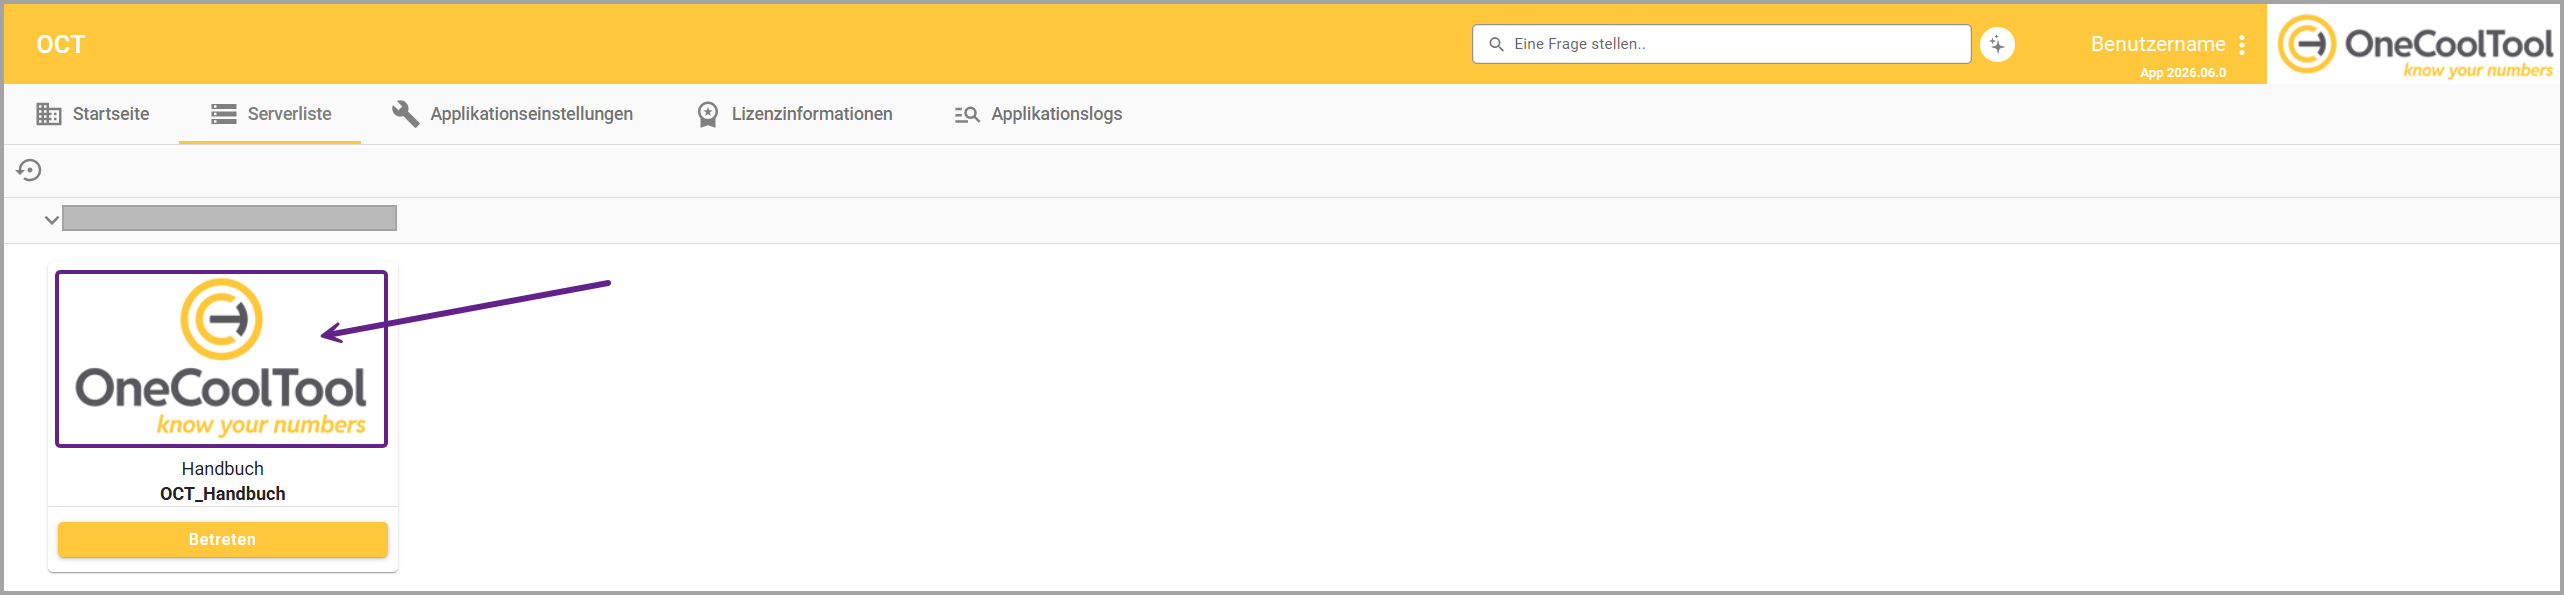Click the magnifier icon in search box
The height and width of the screenshot is (595, 2564).
pos(1496,44)
